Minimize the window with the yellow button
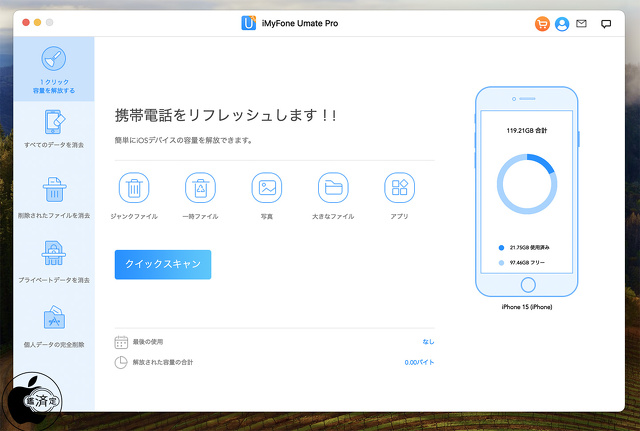 [38, 22]
